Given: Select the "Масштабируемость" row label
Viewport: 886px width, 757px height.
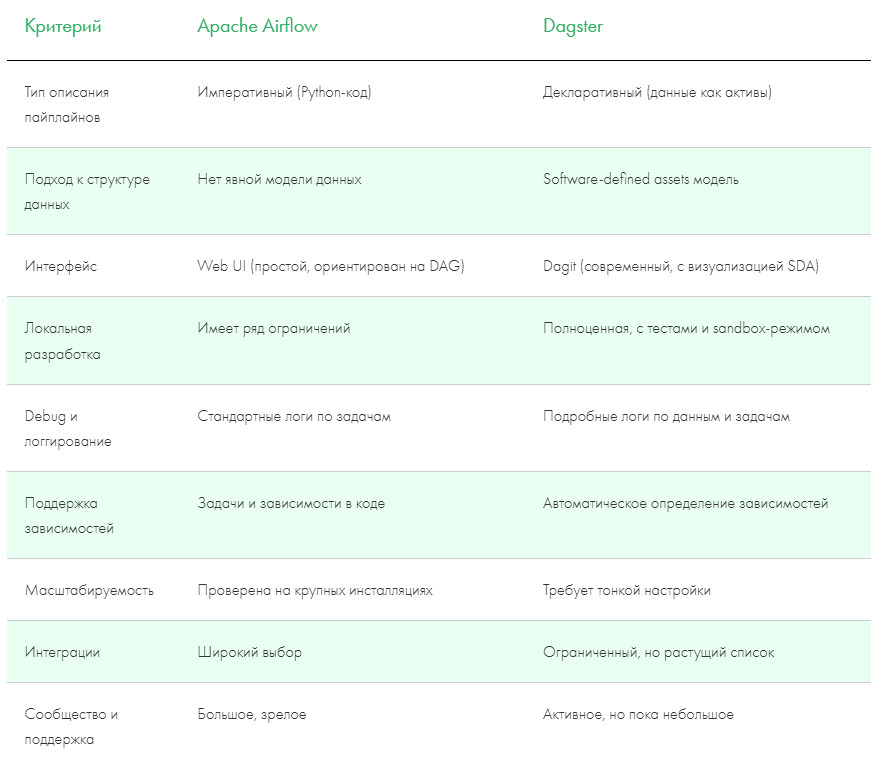Looking at the screenshot, I should point(89,590).
